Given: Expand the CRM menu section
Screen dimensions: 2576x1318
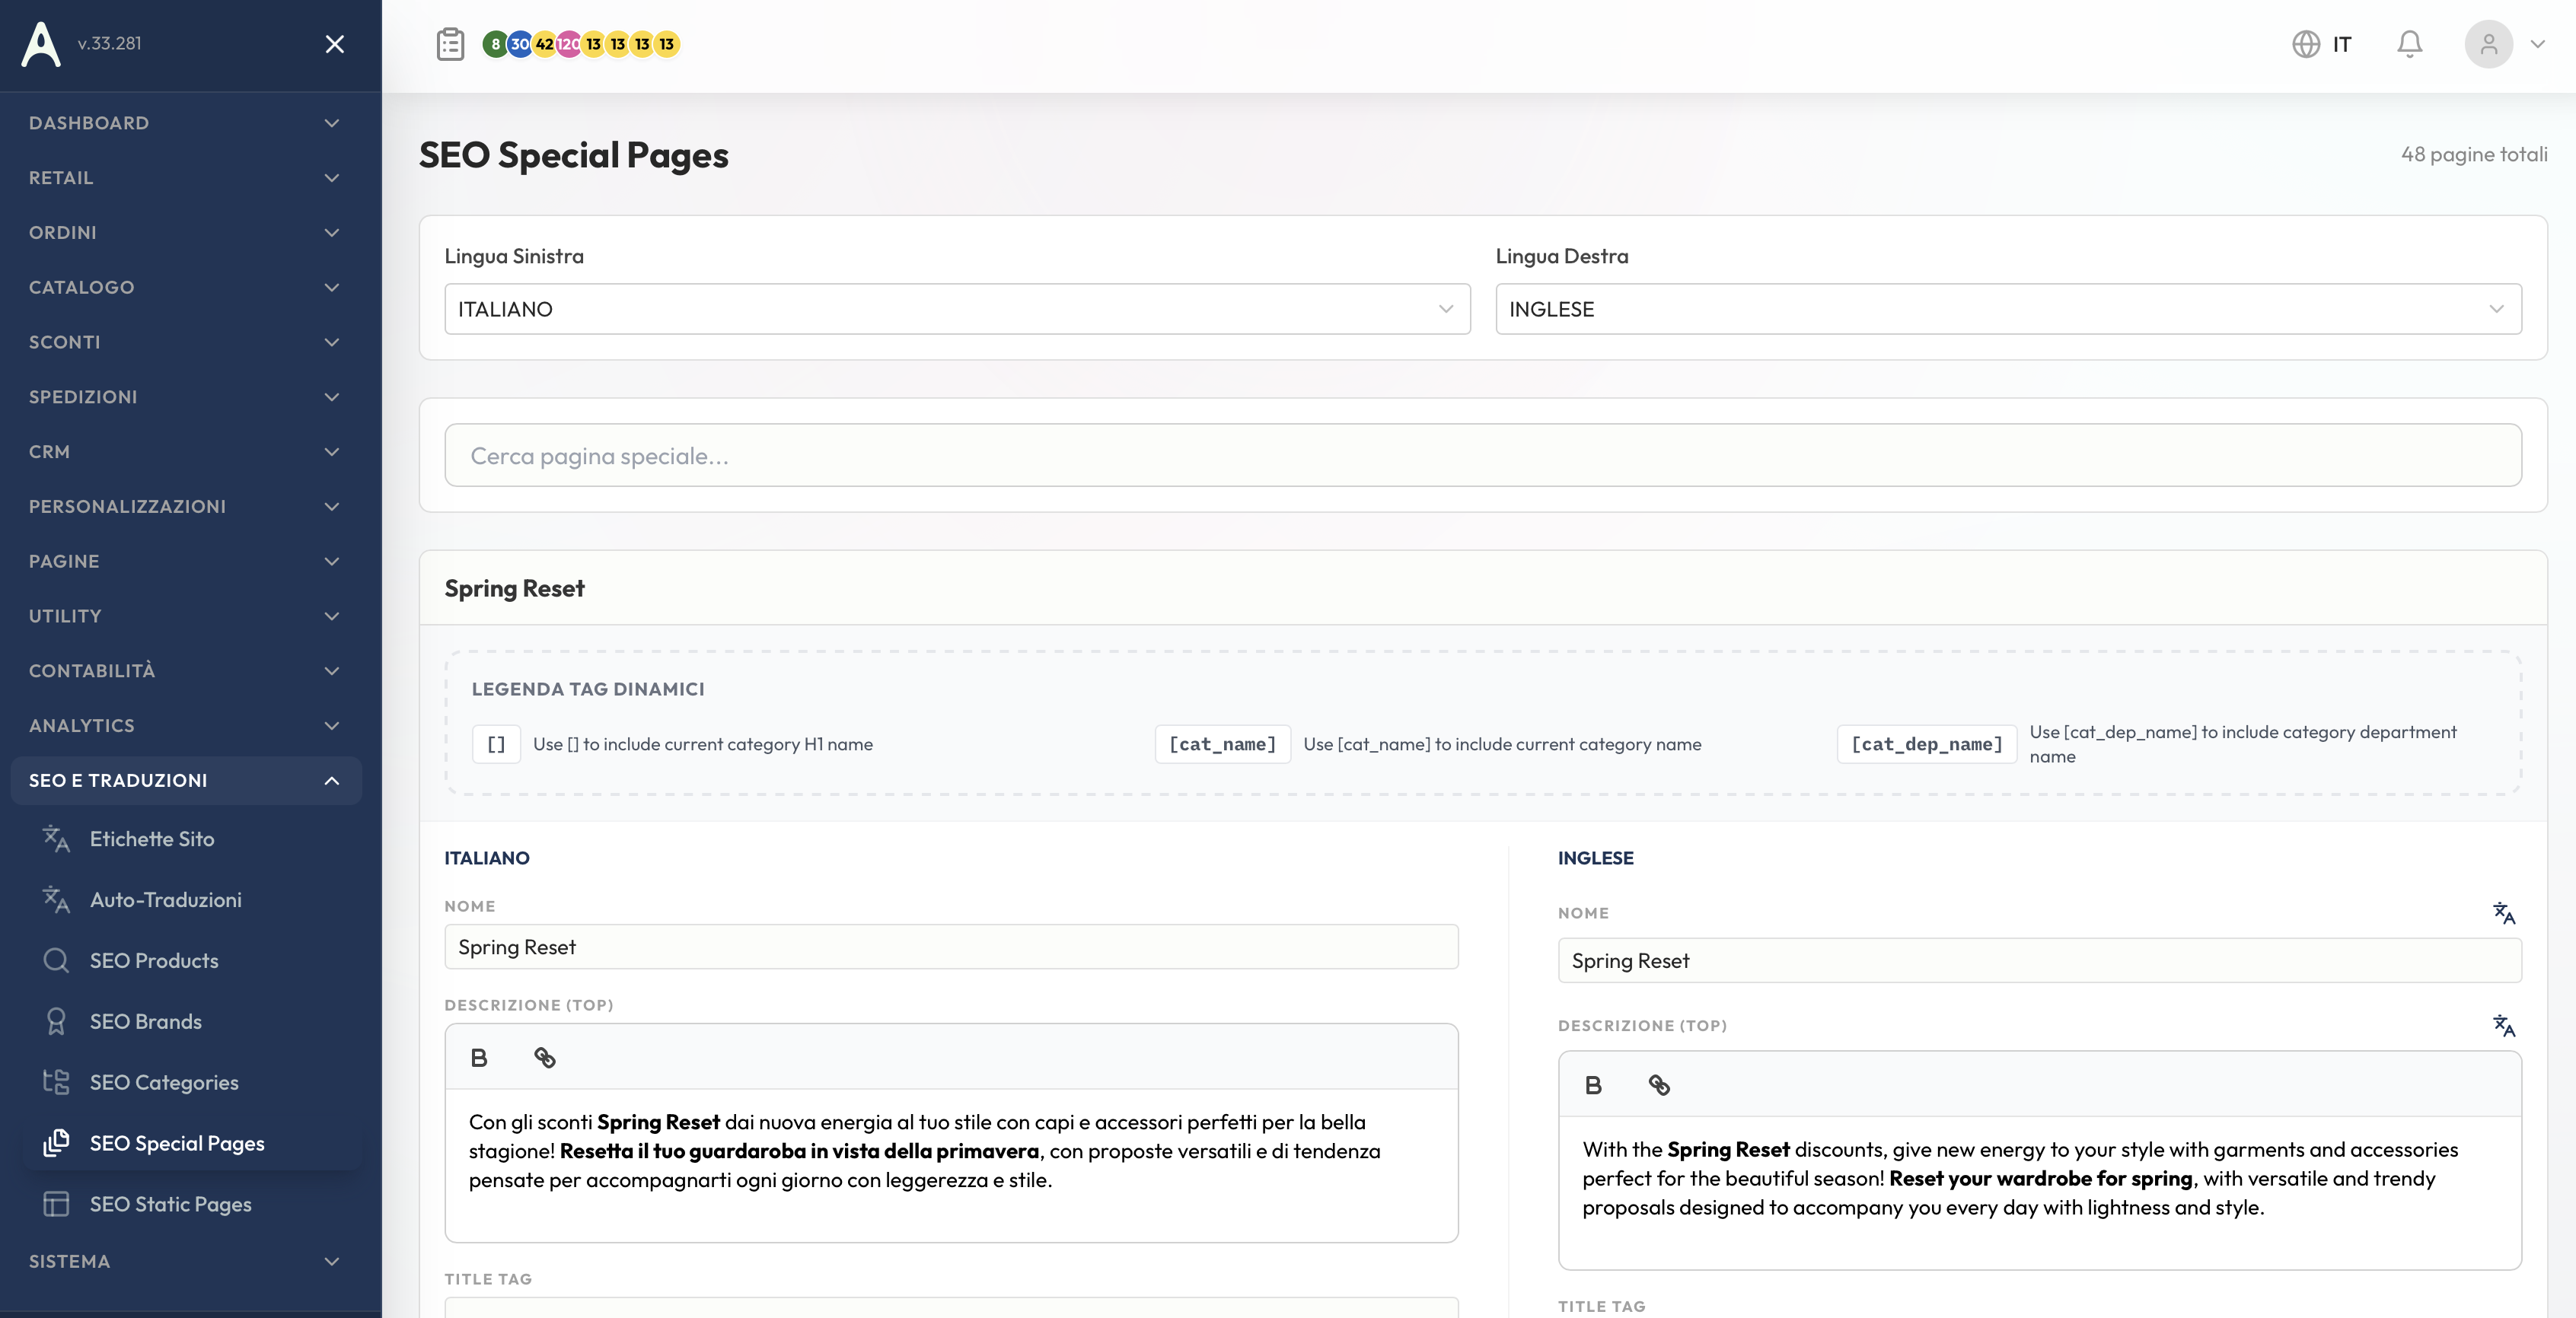Looking at the screenshot, I should 186,452.
